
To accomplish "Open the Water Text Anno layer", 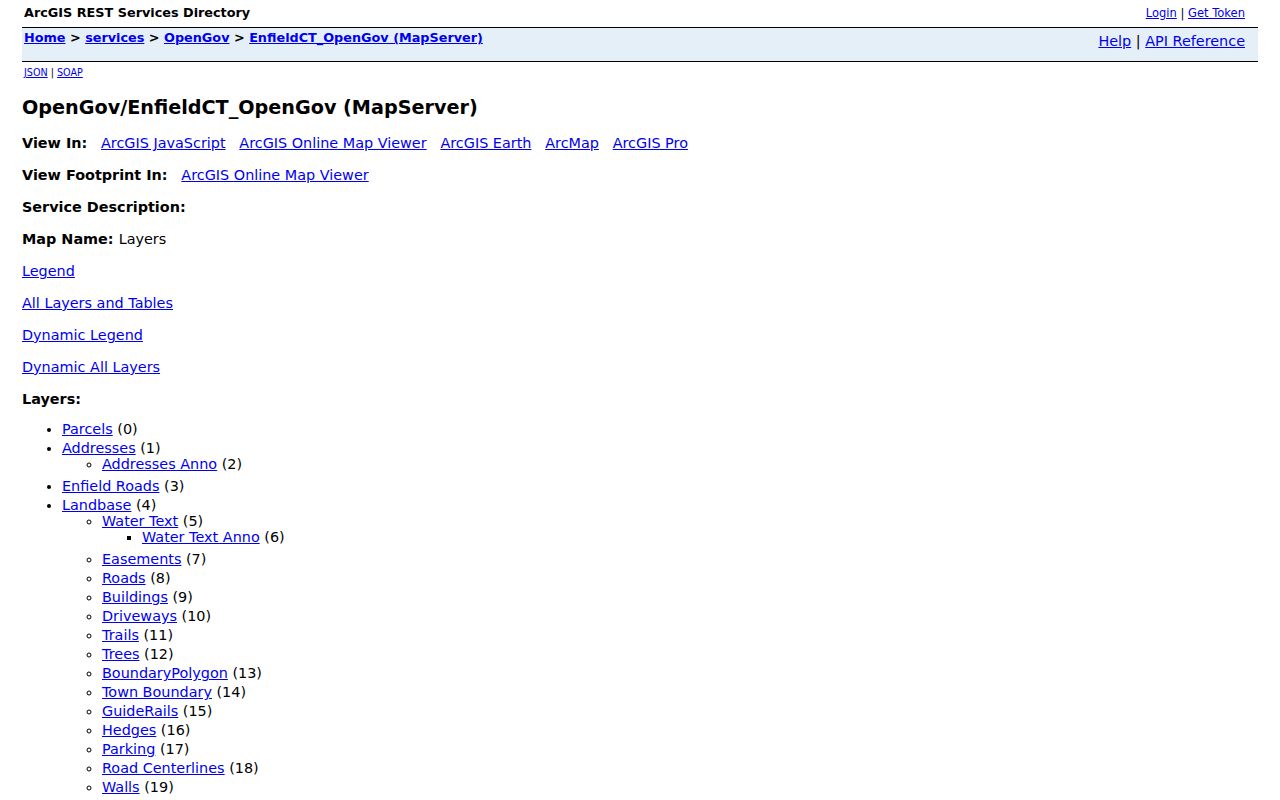I will coord(201,537).
